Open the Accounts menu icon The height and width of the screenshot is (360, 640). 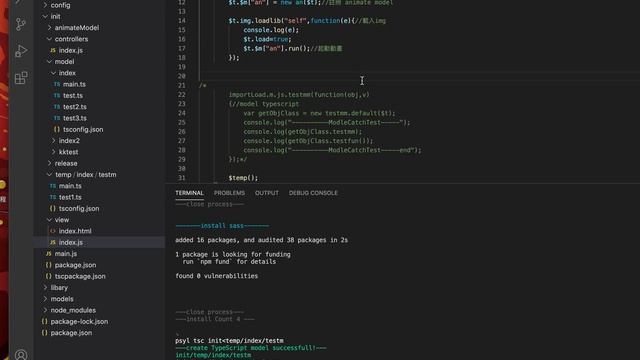(21, 355)
